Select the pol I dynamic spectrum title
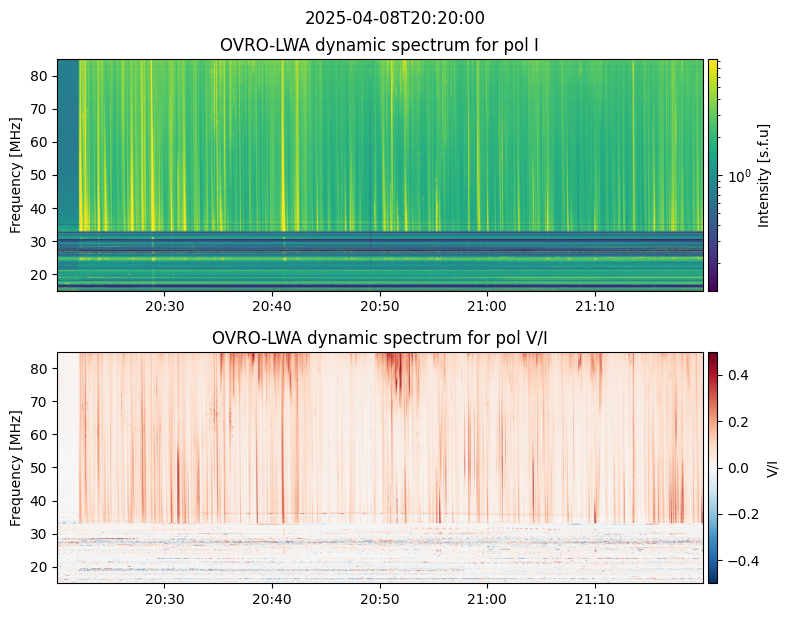 pos(380,45)
